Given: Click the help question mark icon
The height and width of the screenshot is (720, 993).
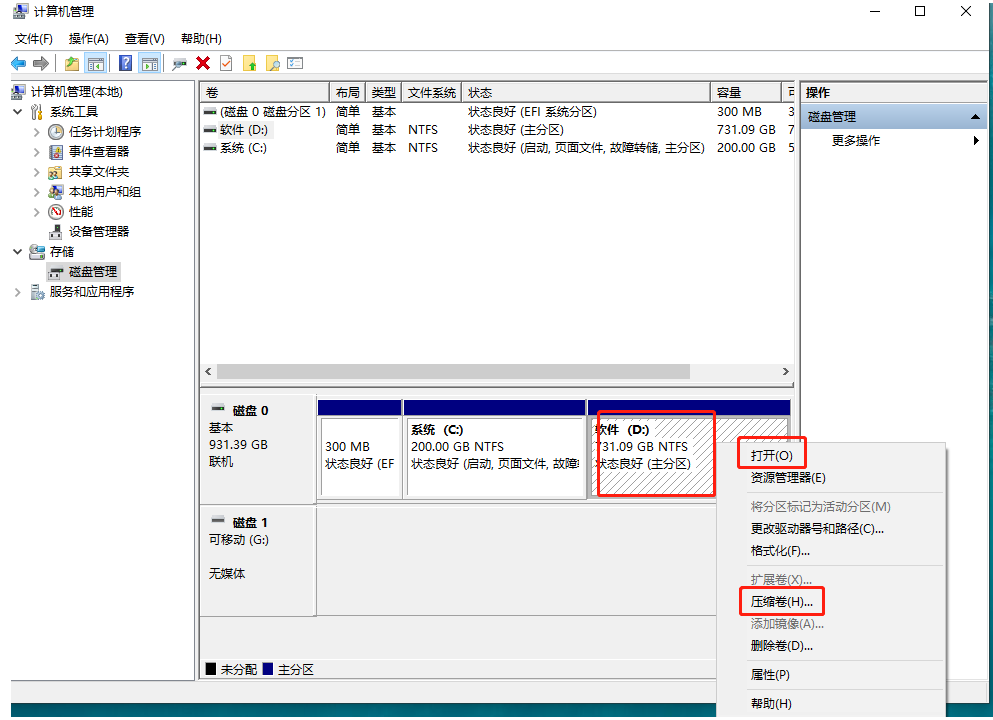Looking at the screenshot, I should [x=126, y=62].
